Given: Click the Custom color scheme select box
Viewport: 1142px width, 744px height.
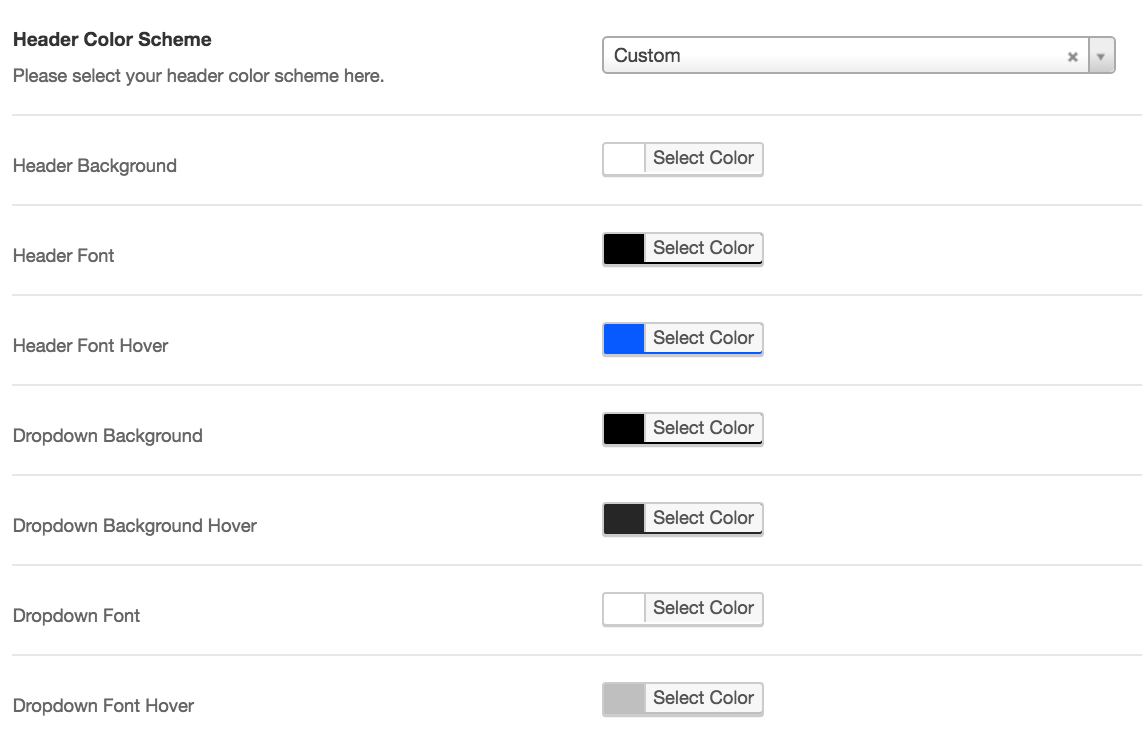Looking at the screenshot, I should [859, 55].
